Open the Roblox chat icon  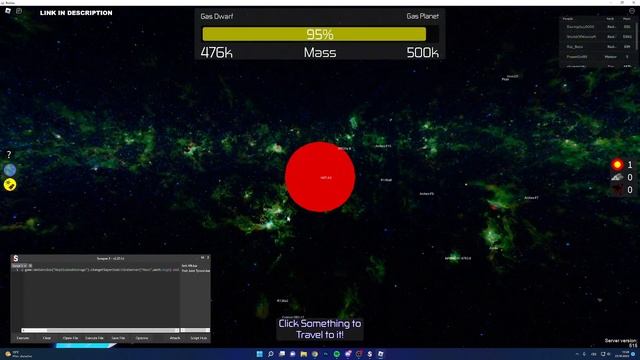click(x=19, y=11)
